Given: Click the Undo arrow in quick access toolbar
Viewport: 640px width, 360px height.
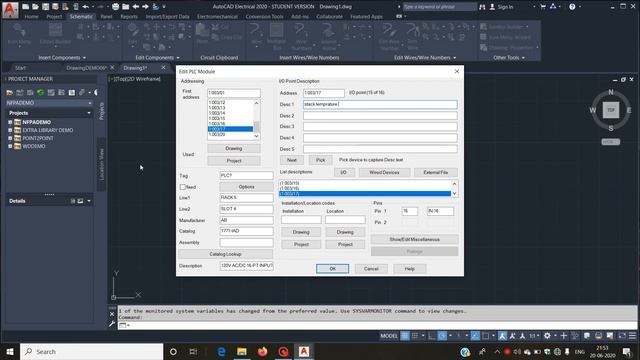Looking at the screenshot, I should (x=86, y=7).
